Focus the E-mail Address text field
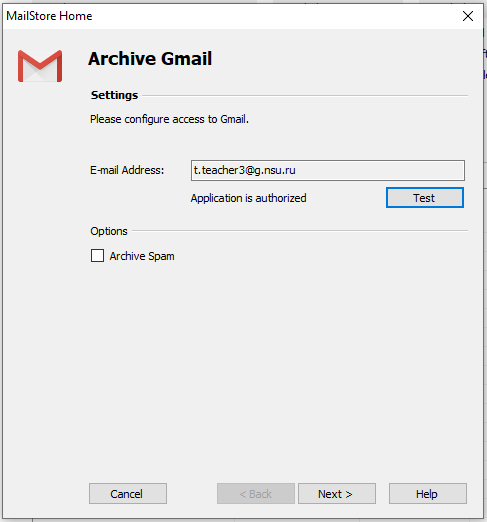Image resolution: width=487 pixels, height=522 pixels. pyautogui.click(x=328, y=170)
